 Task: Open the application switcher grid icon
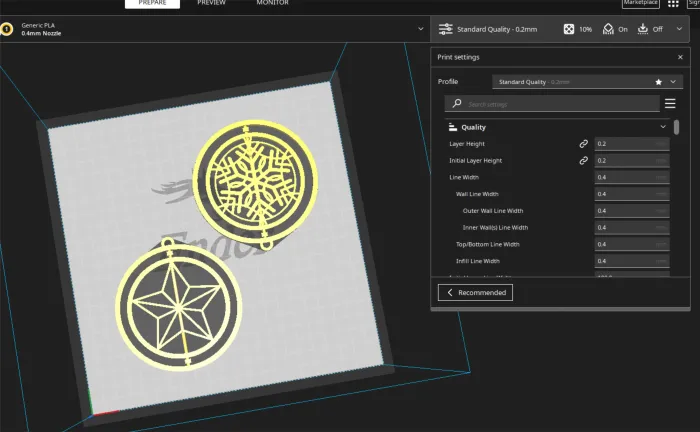coord(673,4)
